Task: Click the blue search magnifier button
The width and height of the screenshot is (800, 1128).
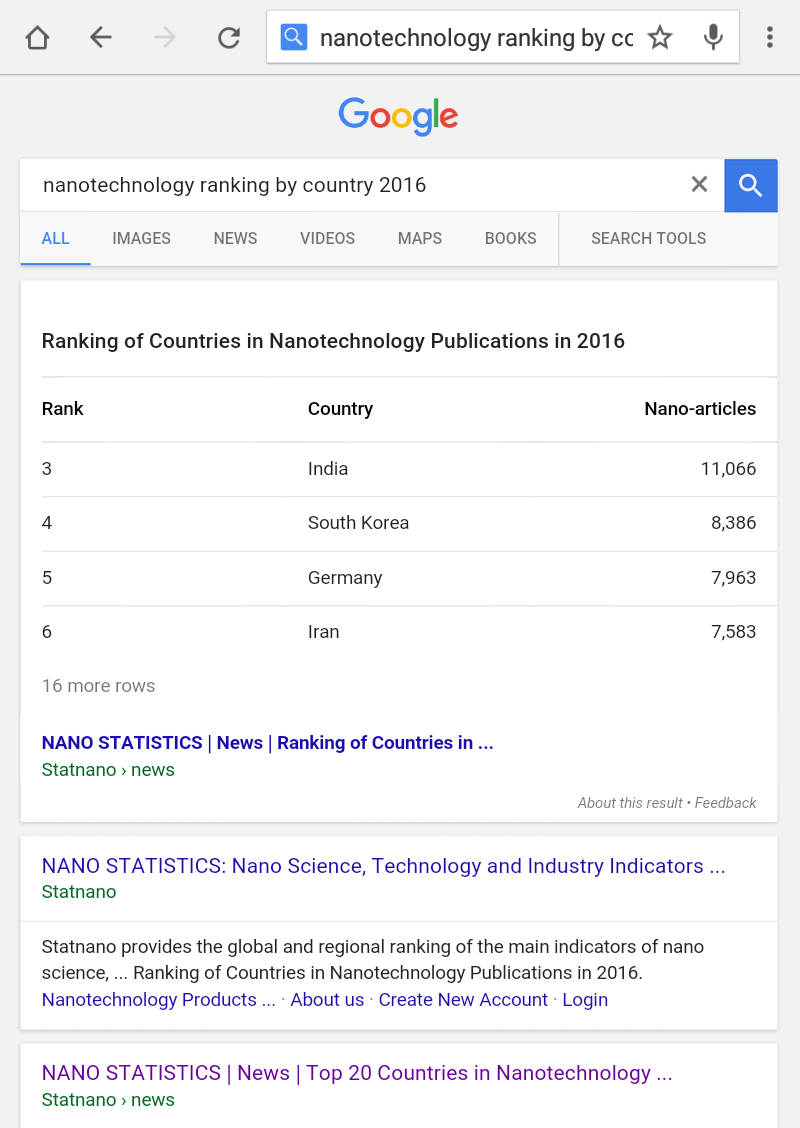Action: 750,186
